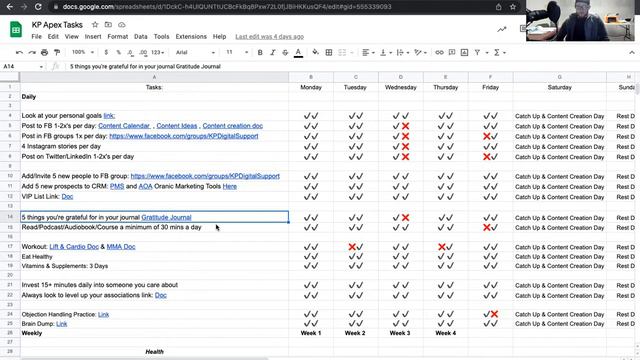Select row 17 header
The image size is (640, 360).
10,247
